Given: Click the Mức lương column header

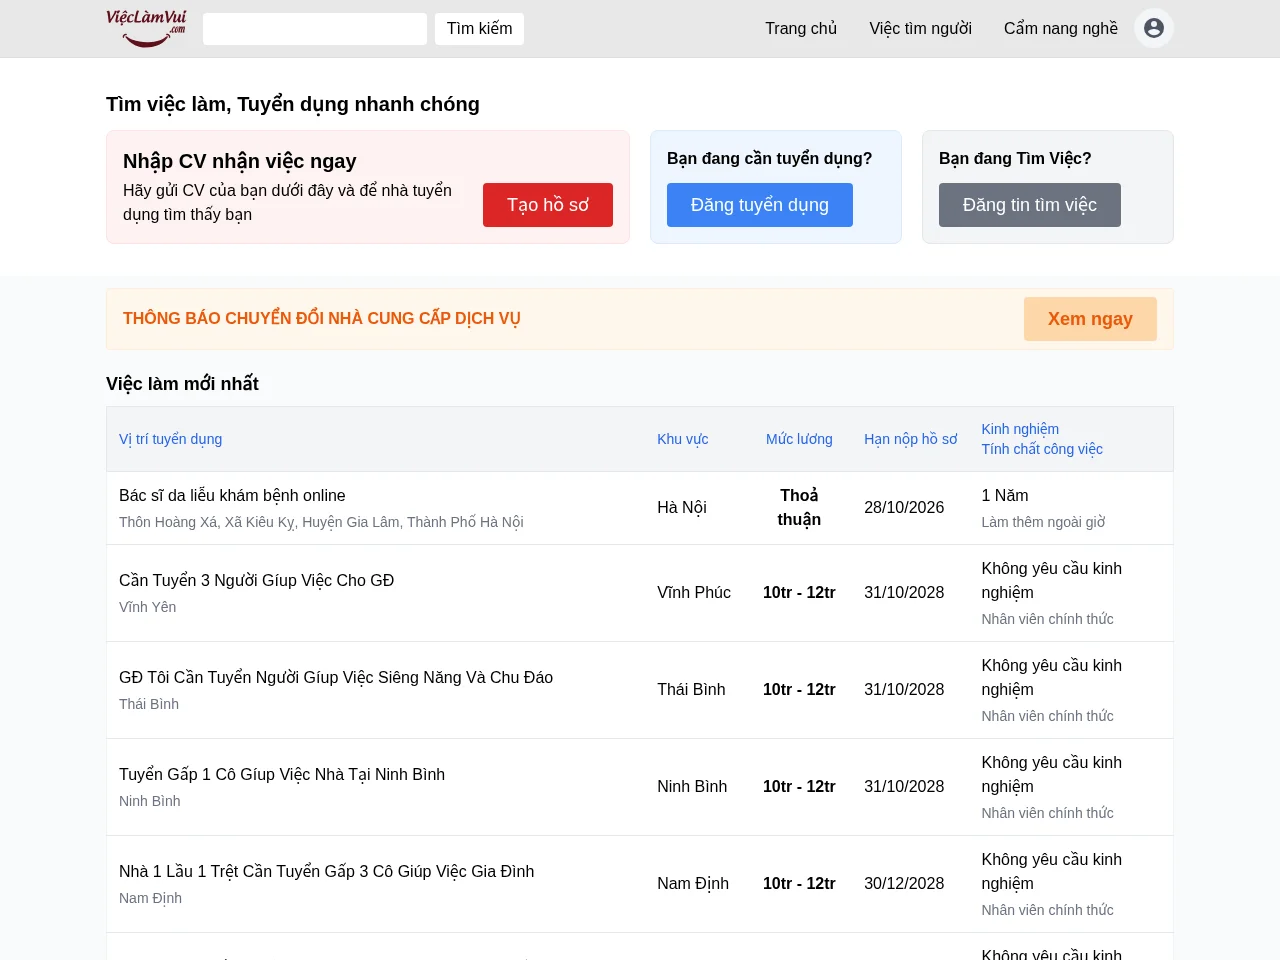Looking at the screenshot, I should (x=799, y=439).
